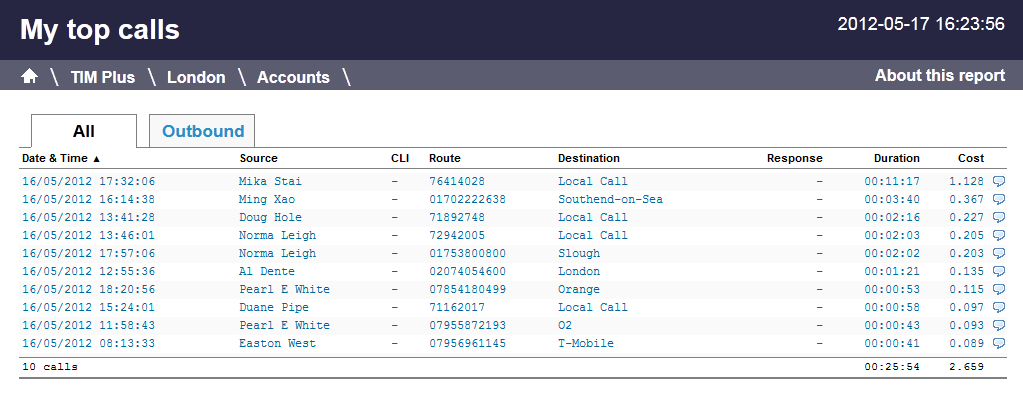Open comment icon for Easton West call

pos(998,343)
